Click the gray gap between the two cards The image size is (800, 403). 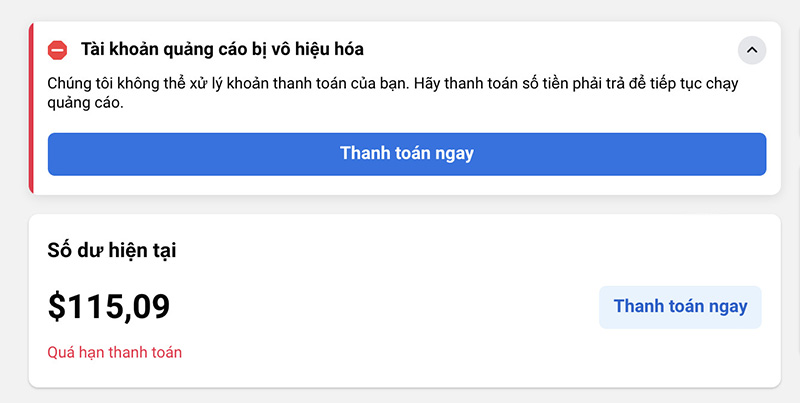400,204
